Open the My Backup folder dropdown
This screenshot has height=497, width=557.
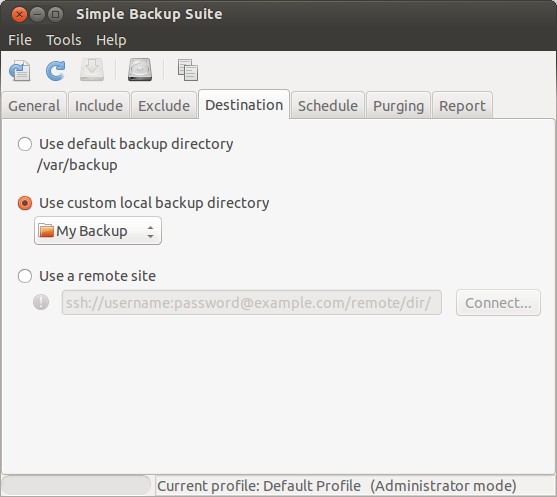98,231
